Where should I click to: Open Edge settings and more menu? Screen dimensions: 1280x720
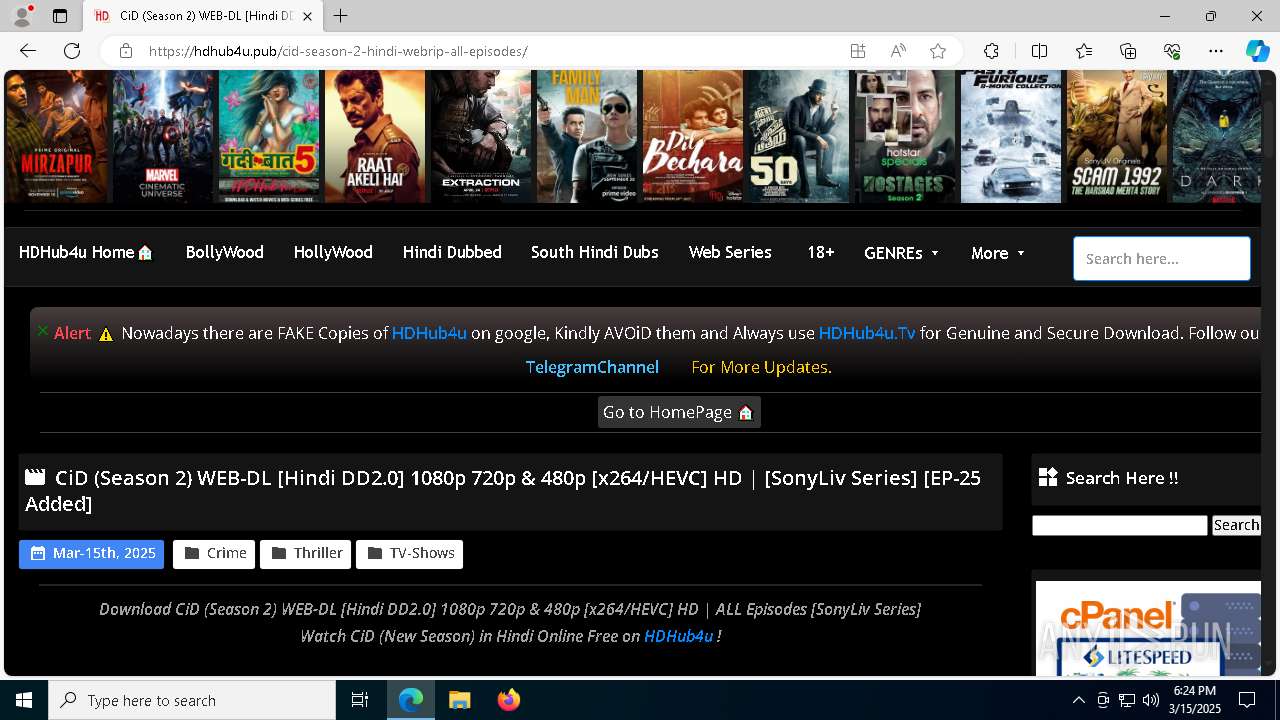[1216, 51]
